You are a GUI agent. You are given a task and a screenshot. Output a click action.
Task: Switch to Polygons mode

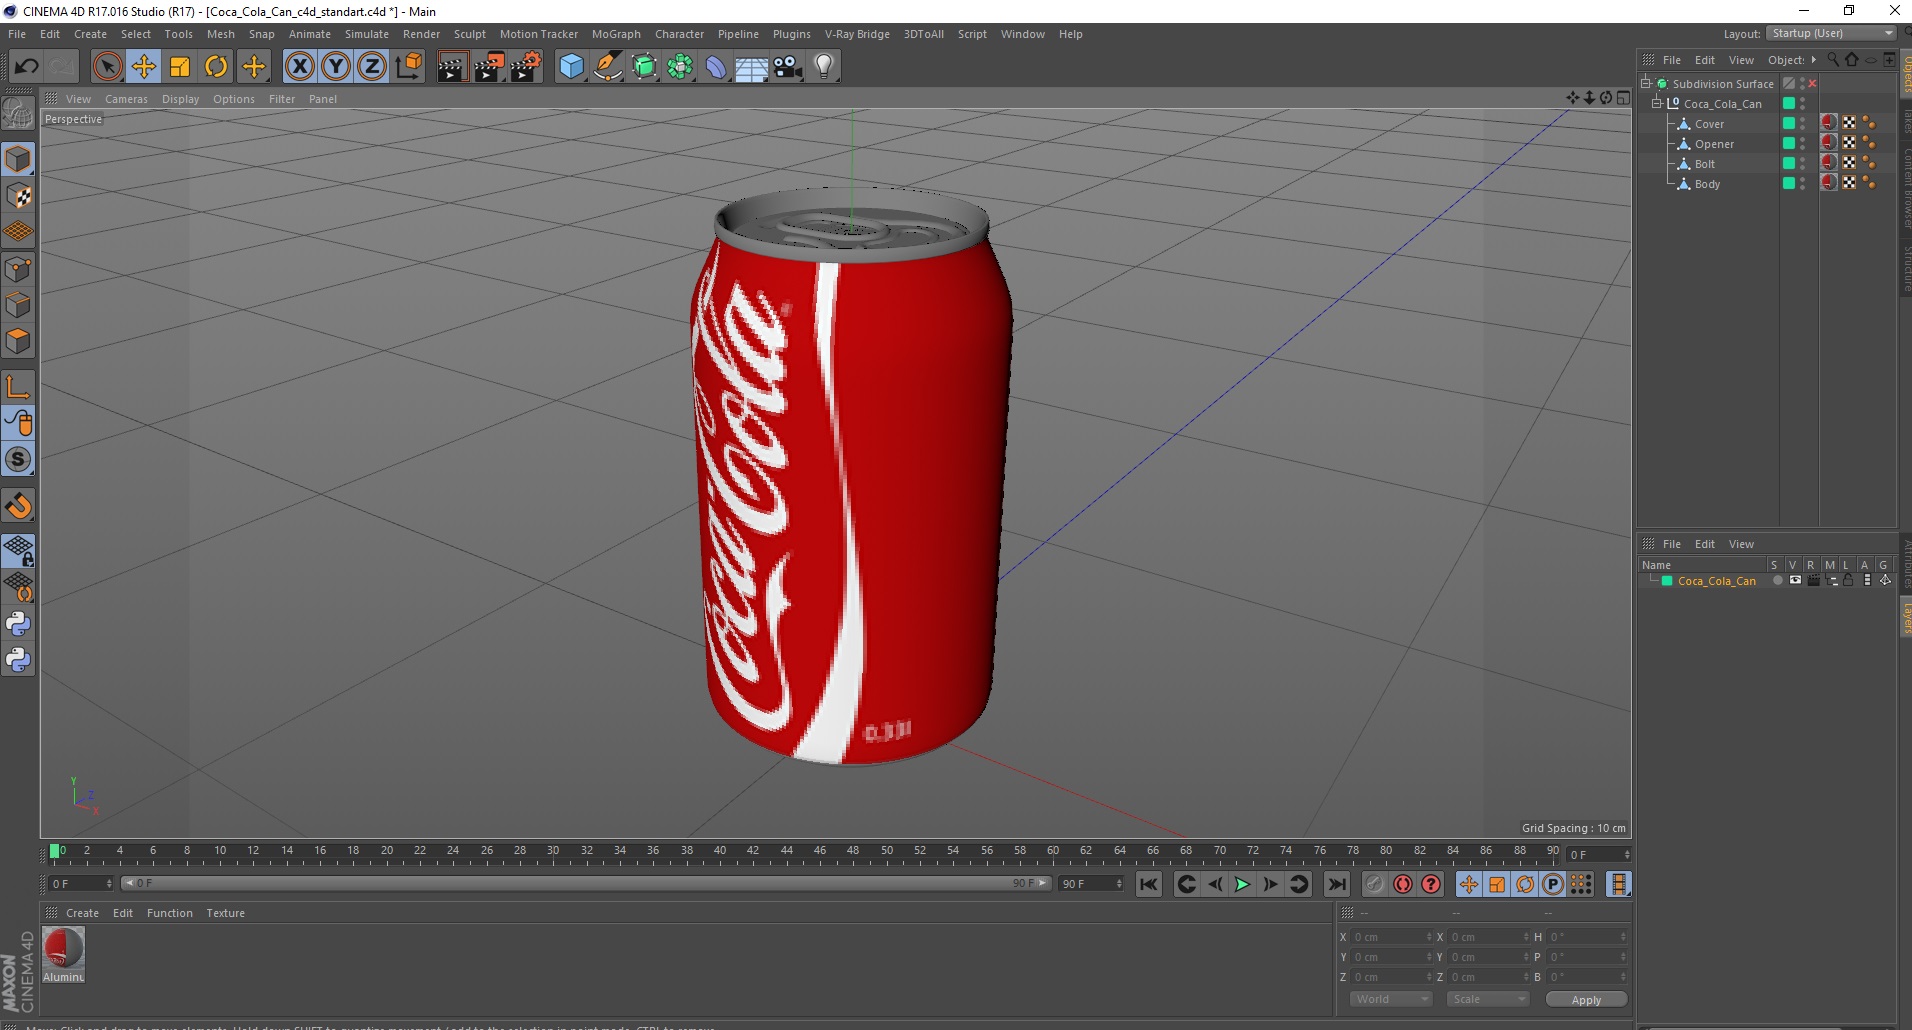point(18,342)
